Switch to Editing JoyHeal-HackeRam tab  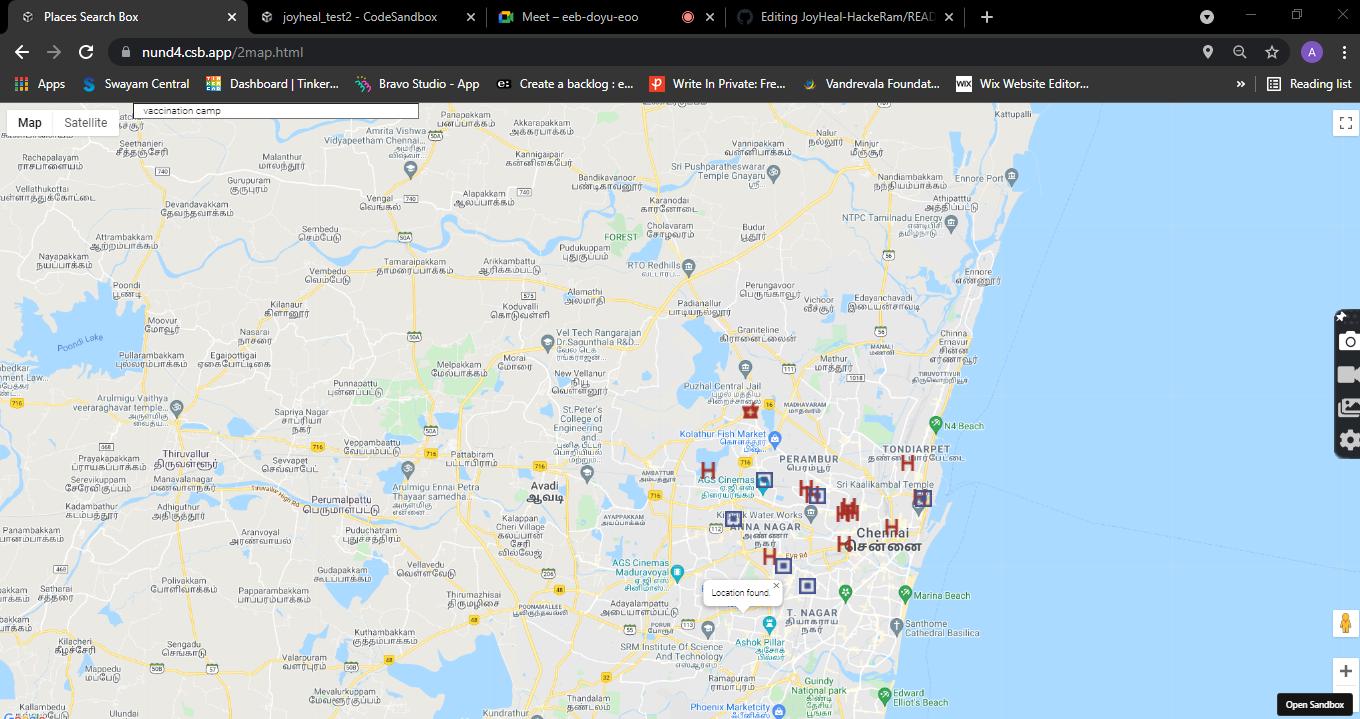(845, 17)
